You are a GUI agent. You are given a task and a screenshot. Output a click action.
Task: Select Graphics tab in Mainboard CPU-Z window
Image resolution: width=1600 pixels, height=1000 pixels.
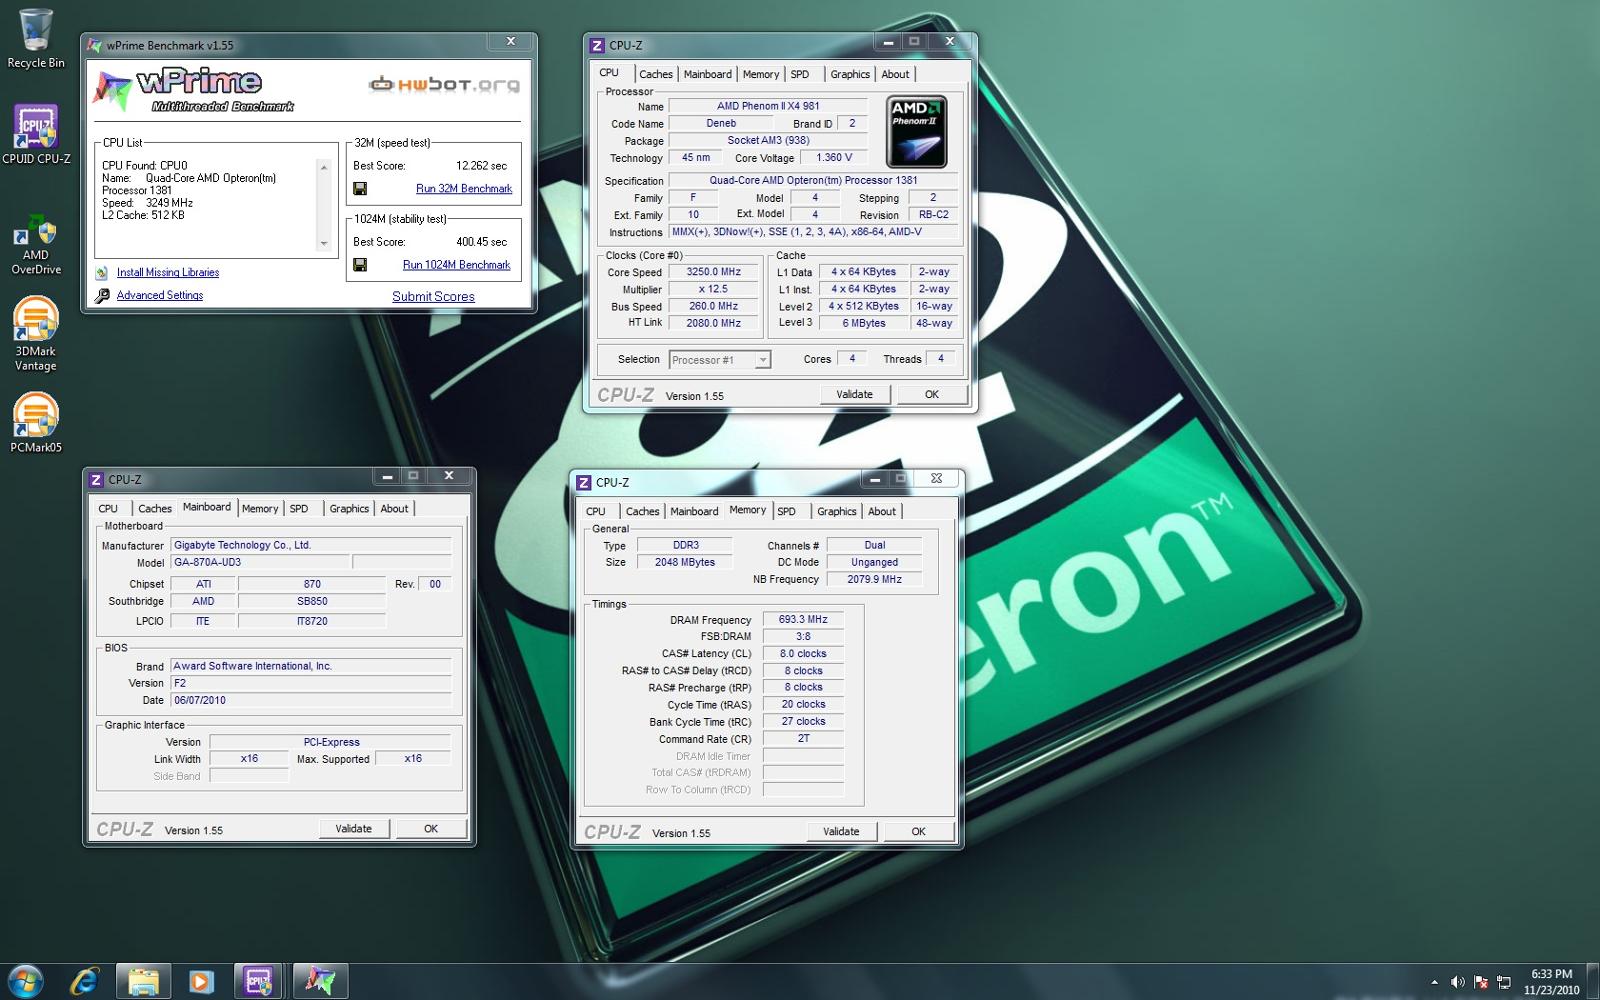coord(349,508)
